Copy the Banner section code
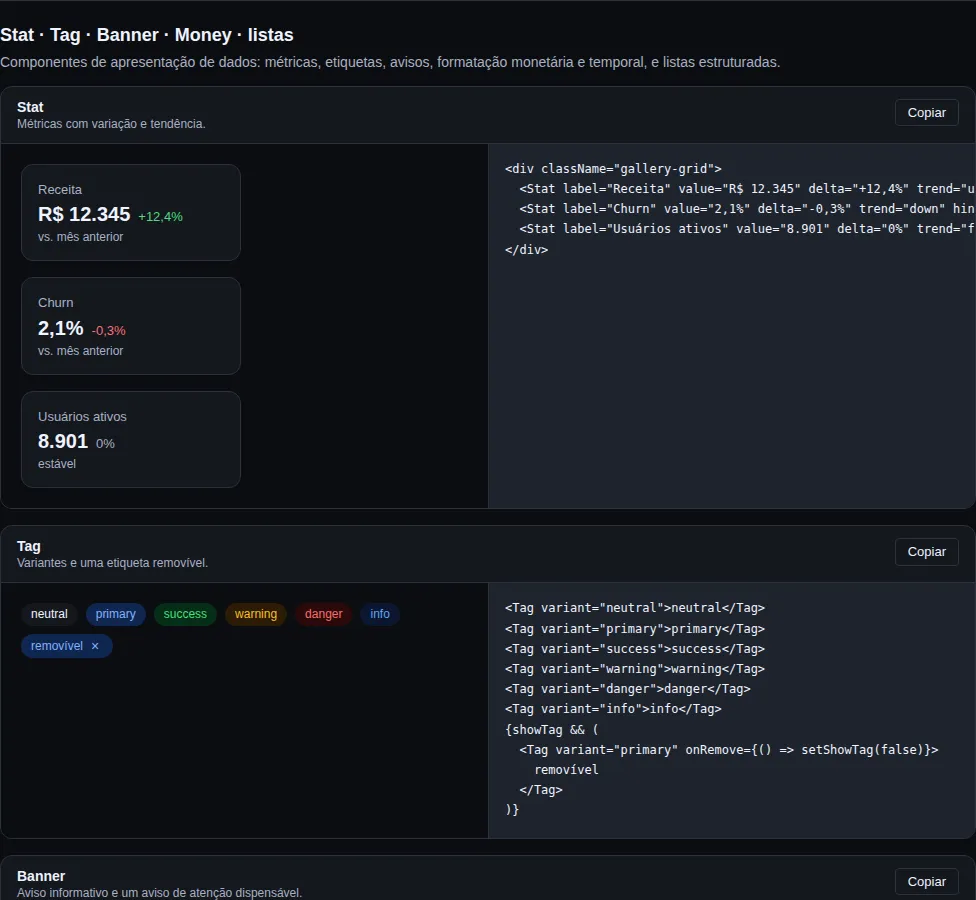 926,881
